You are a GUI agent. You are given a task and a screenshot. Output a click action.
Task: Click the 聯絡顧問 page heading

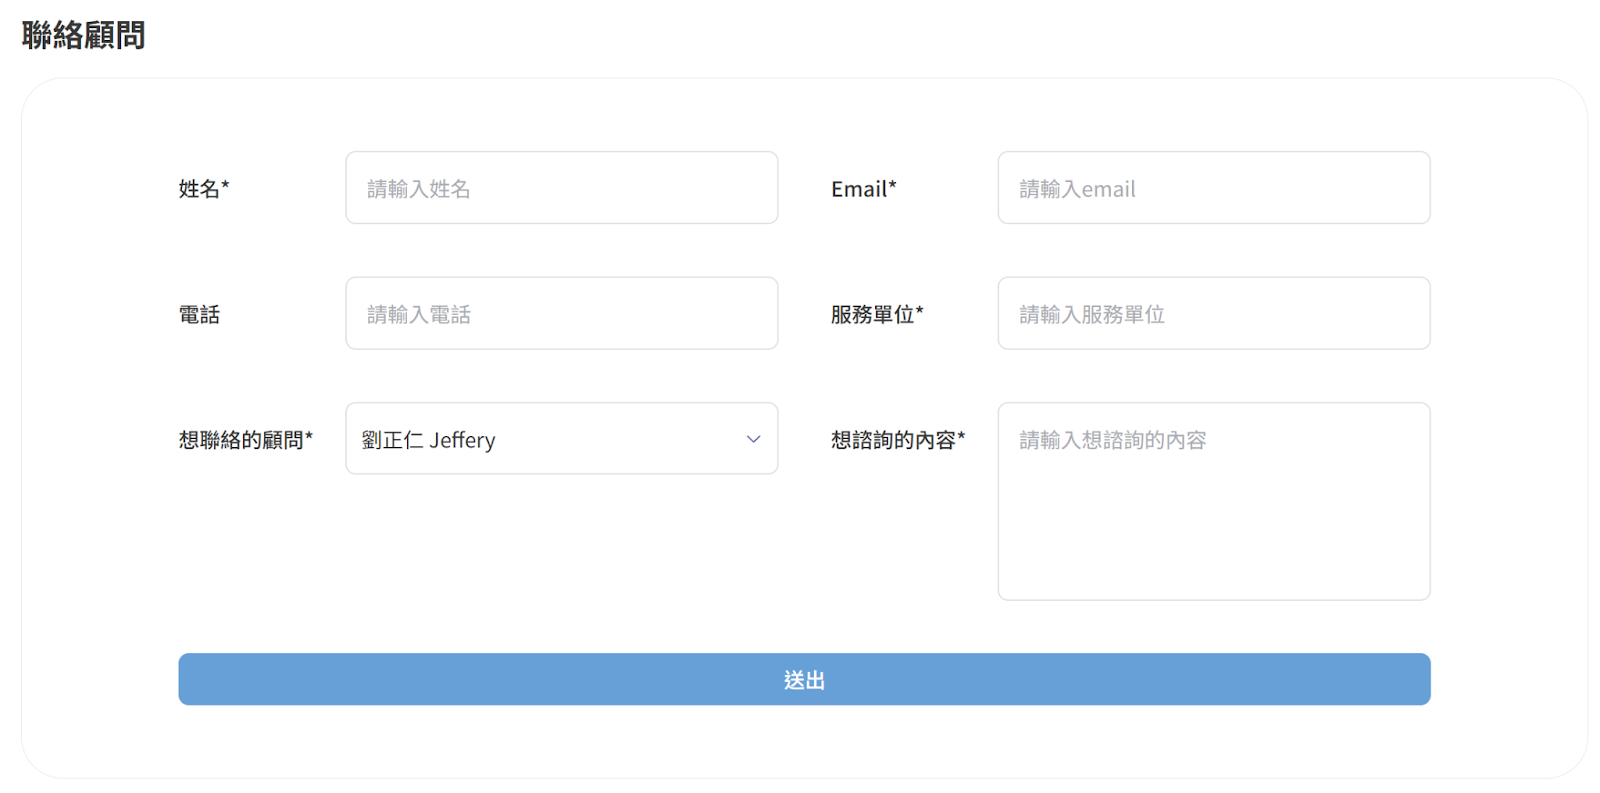[x=84, y=36]
